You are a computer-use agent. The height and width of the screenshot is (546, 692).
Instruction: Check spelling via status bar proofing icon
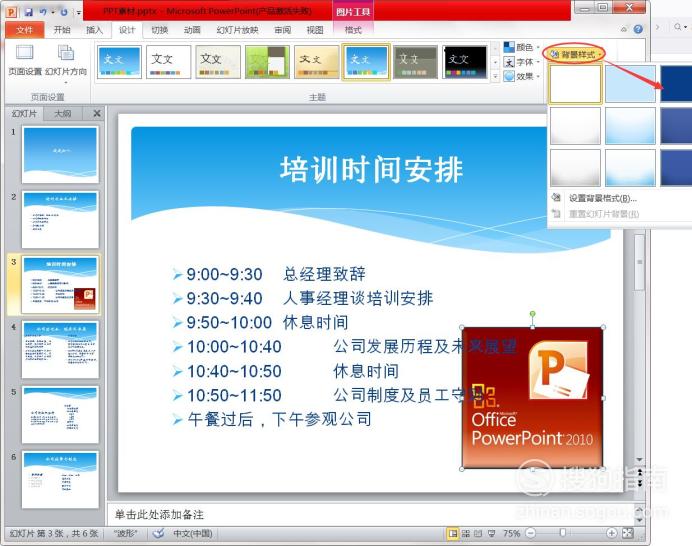(x=158, y=533)
